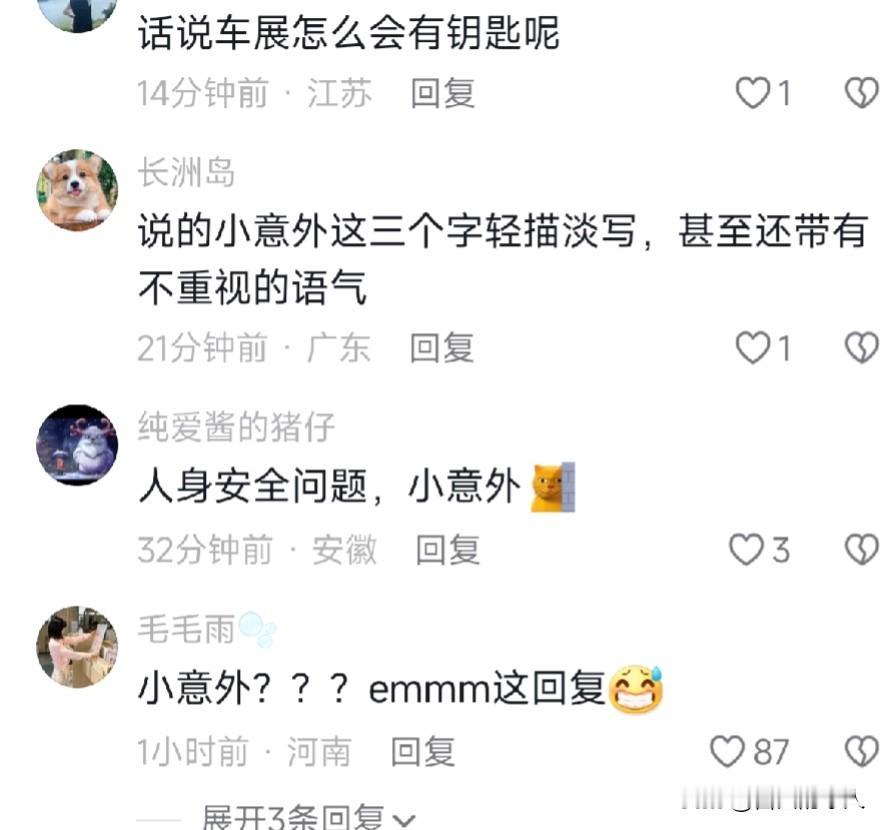Dislike 毛毛雨's comment with broken heart

point(862,751)
